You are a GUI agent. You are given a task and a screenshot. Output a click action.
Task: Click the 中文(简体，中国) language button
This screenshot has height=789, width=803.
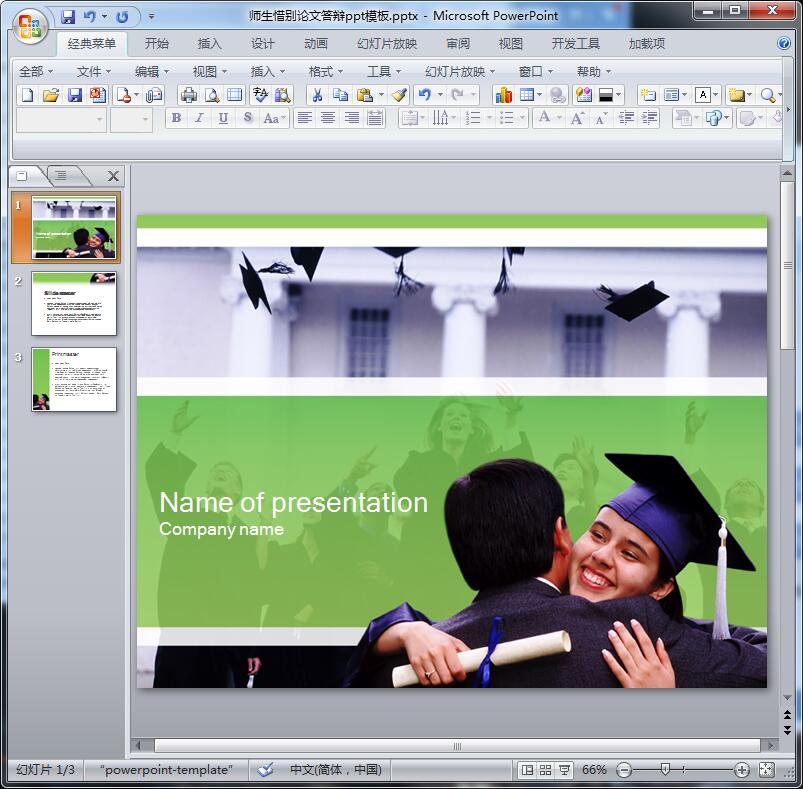335,770
